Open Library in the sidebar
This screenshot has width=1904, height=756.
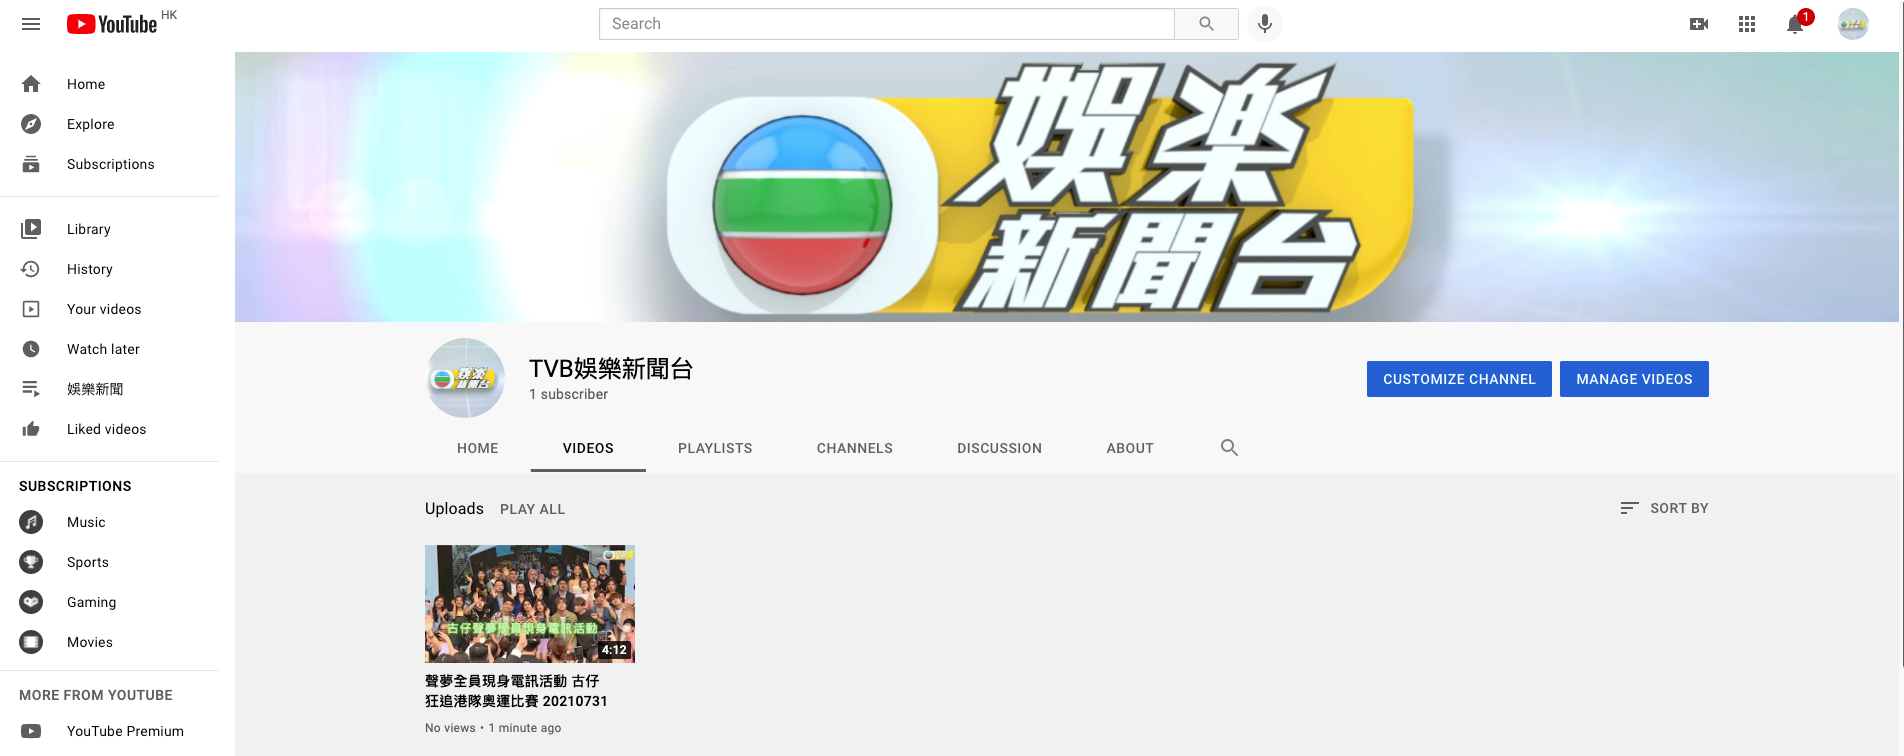coord(89,229)
